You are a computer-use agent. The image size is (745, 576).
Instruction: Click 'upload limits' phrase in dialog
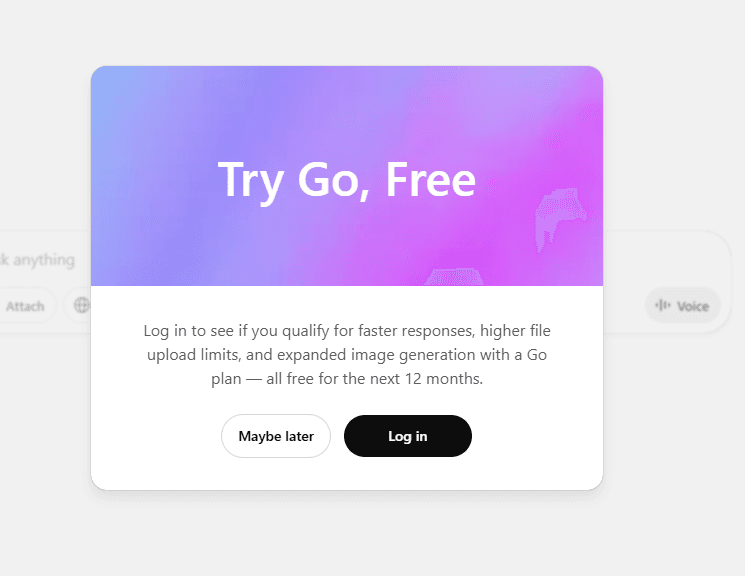click(x=194, y=355)
